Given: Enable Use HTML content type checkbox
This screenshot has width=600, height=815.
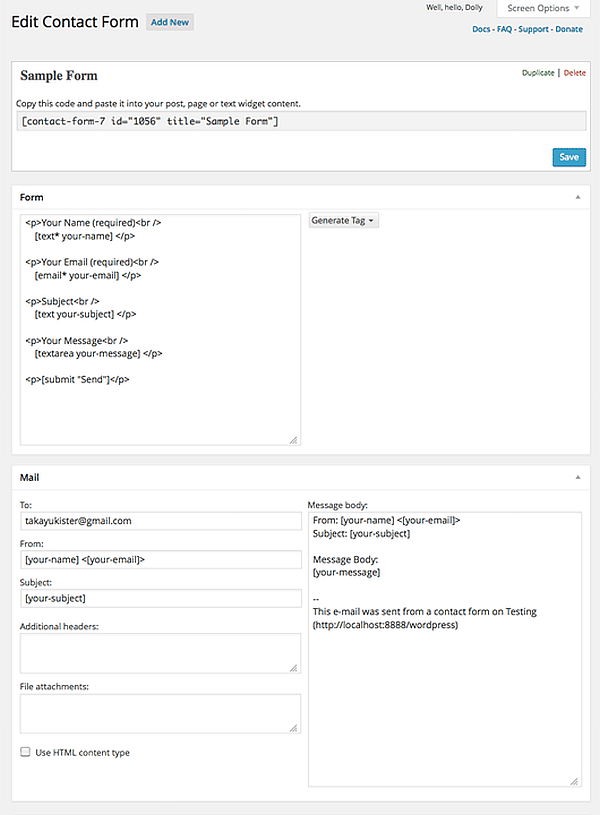Looking at the screenshot, I should point(25,752).
